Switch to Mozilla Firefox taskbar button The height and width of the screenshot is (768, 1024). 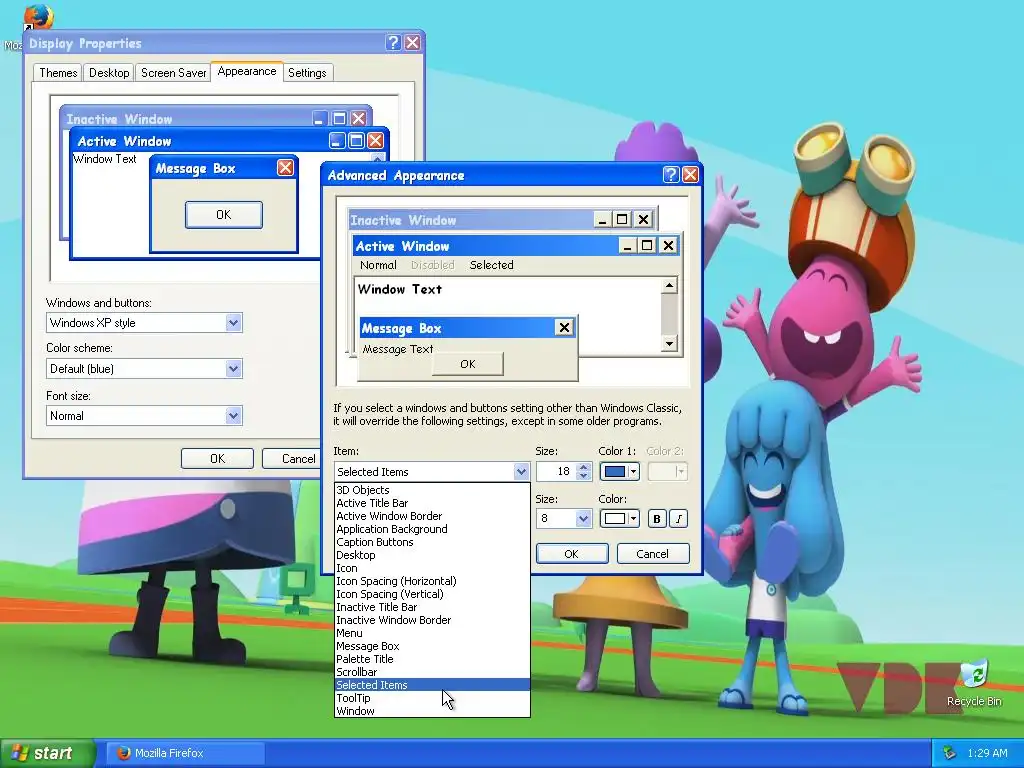(x=185, y=753)
